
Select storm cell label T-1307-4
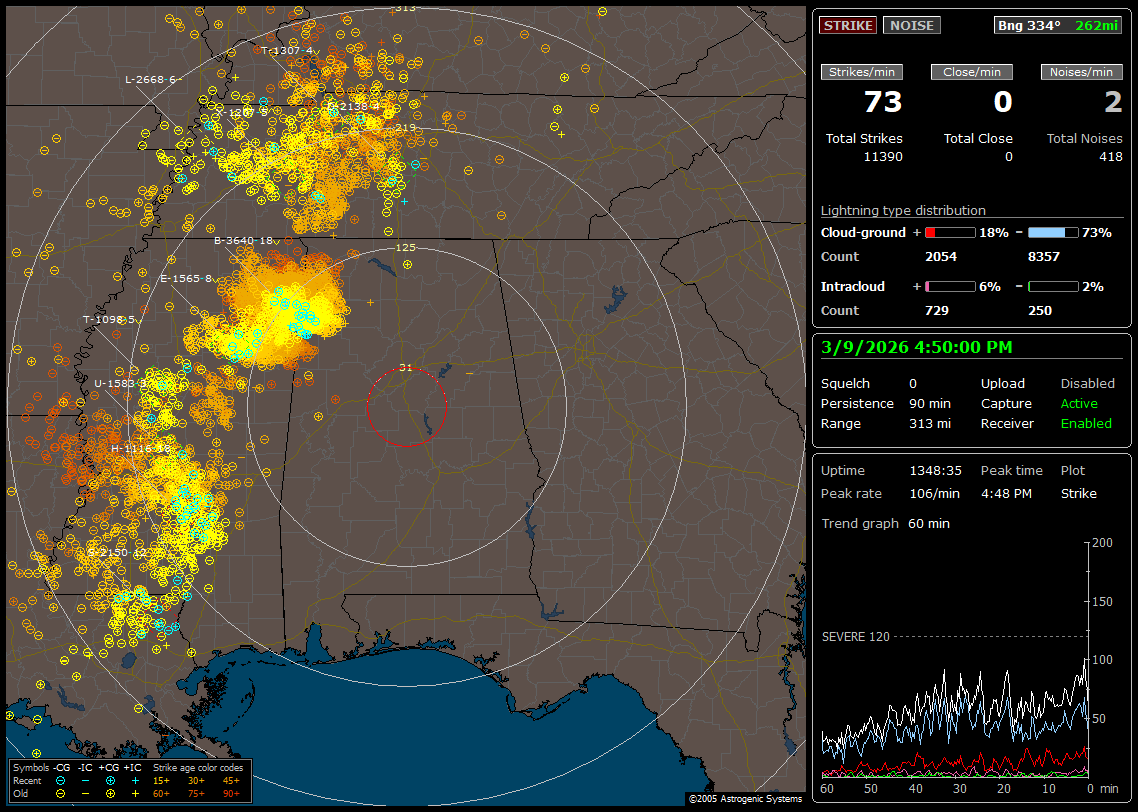(287, 50)
